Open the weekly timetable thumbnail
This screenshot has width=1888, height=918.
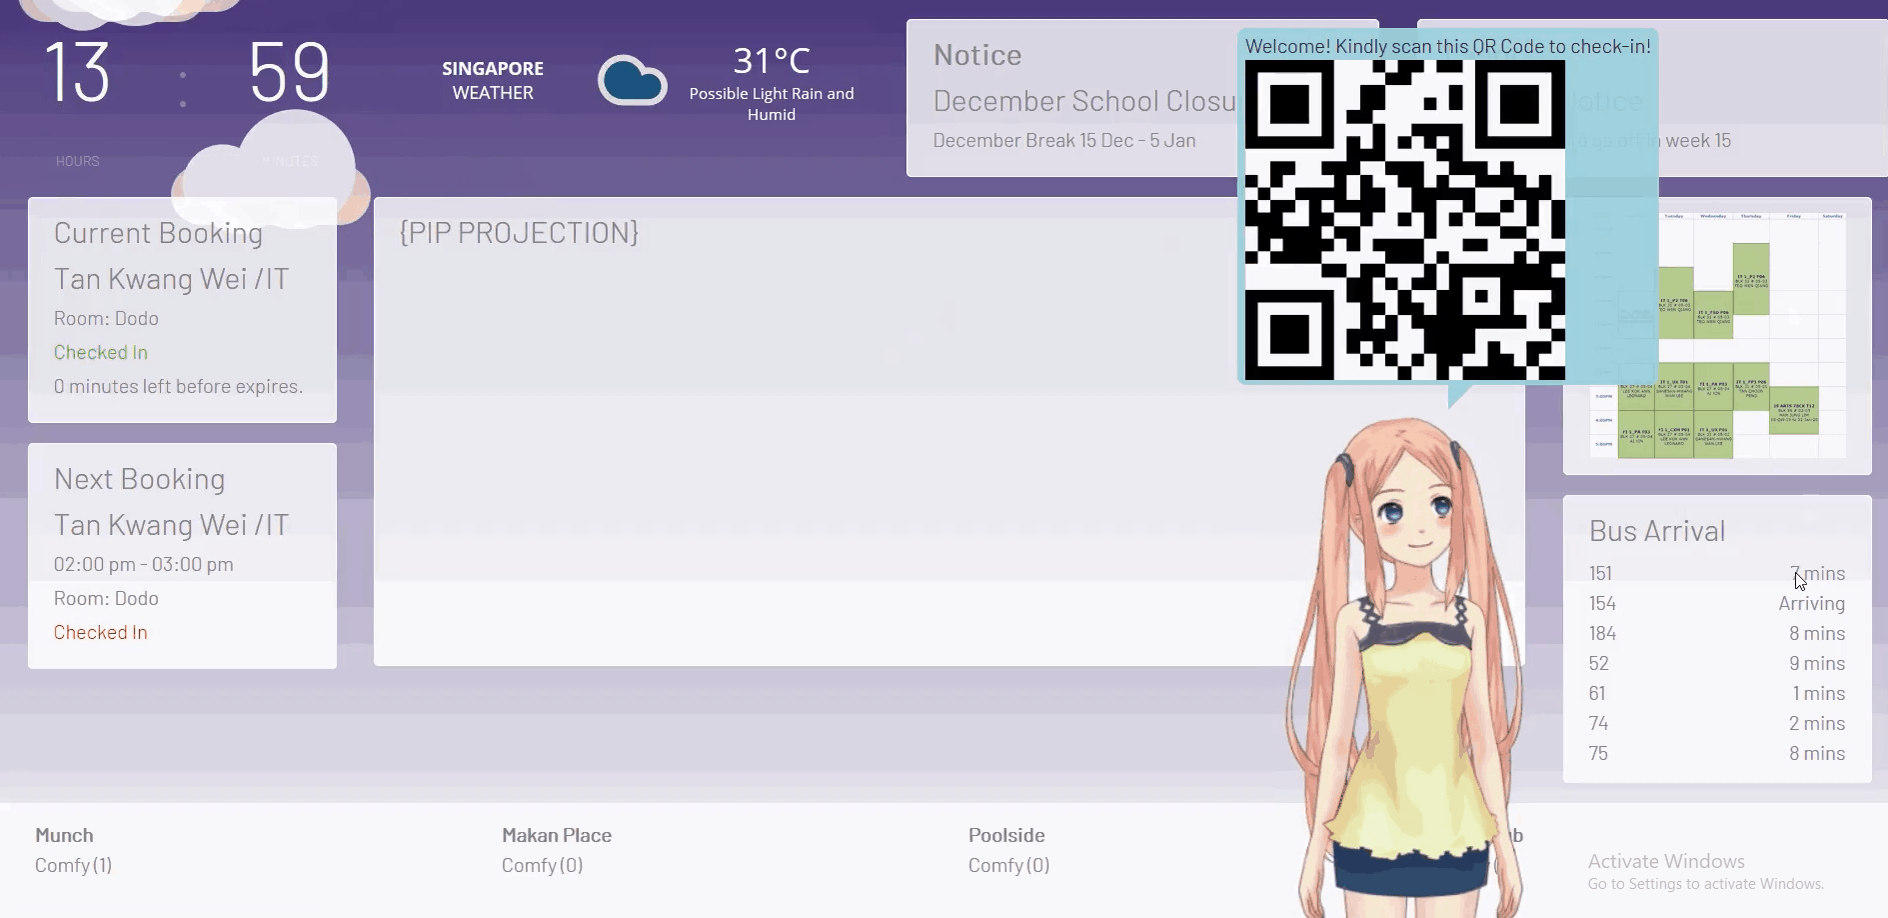click(x=1716, y=335)
